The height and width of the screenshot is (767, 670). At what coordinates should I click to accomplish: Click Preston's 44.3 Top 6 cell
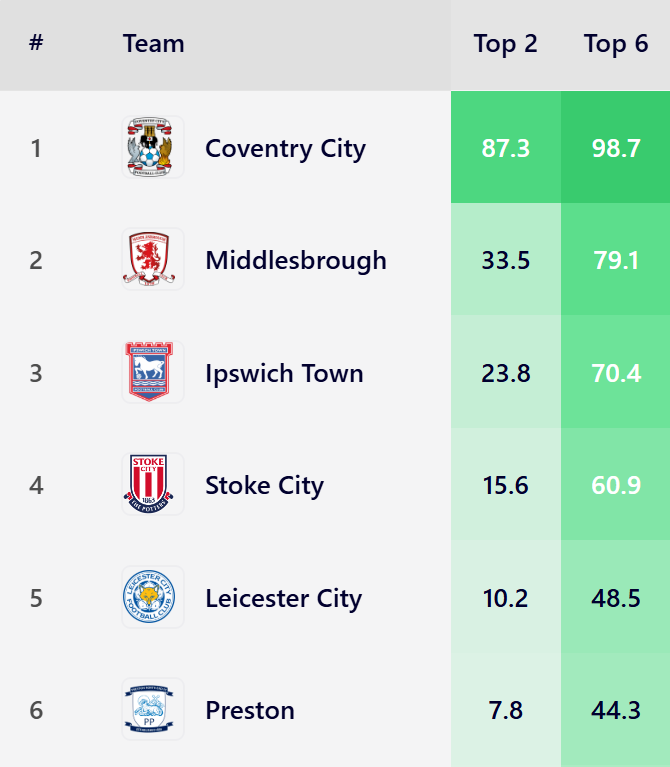click(616, 710)
